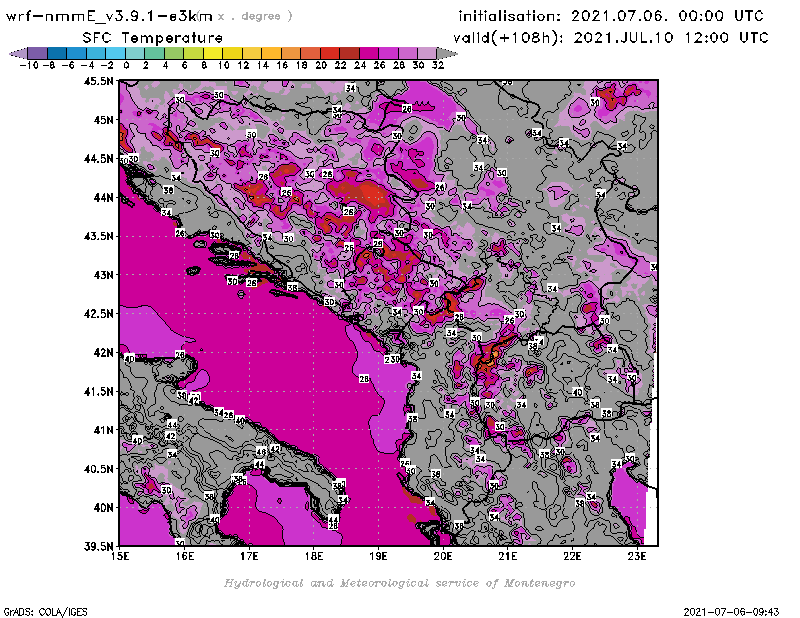Pick the blue legend swatch between -6 and -4
The image size is (800, 618).
tap(77, 53)
